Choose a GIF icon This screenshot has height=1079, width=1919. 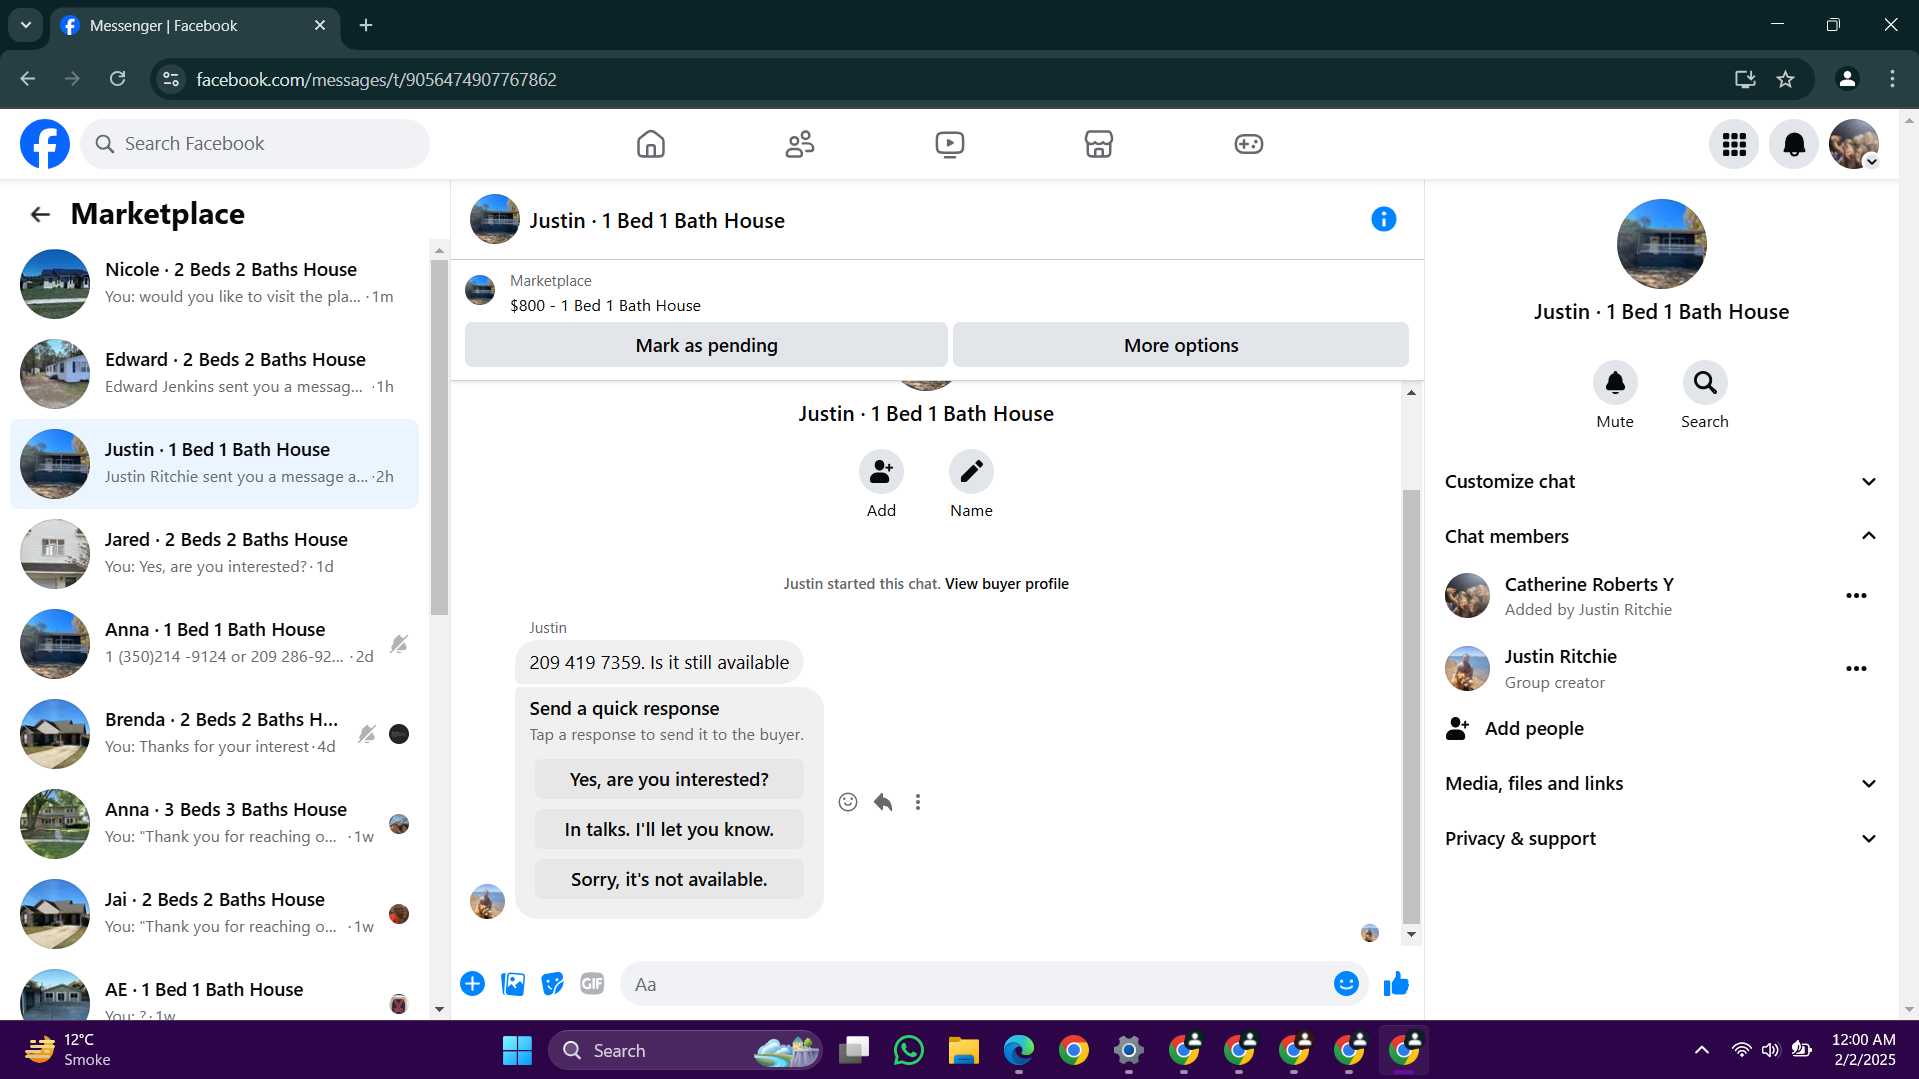coord(592,984)
